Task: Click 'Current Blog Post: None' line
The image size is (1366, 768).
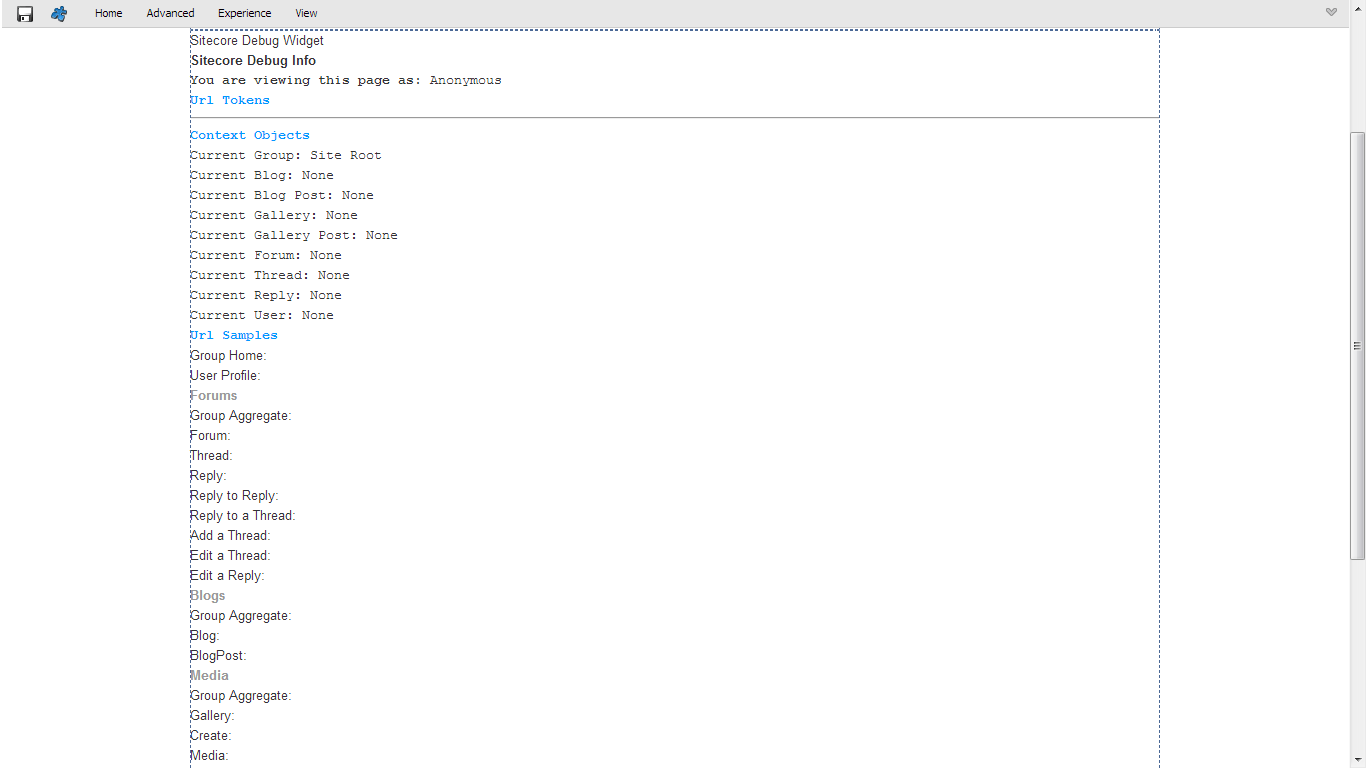Action: 282,195
